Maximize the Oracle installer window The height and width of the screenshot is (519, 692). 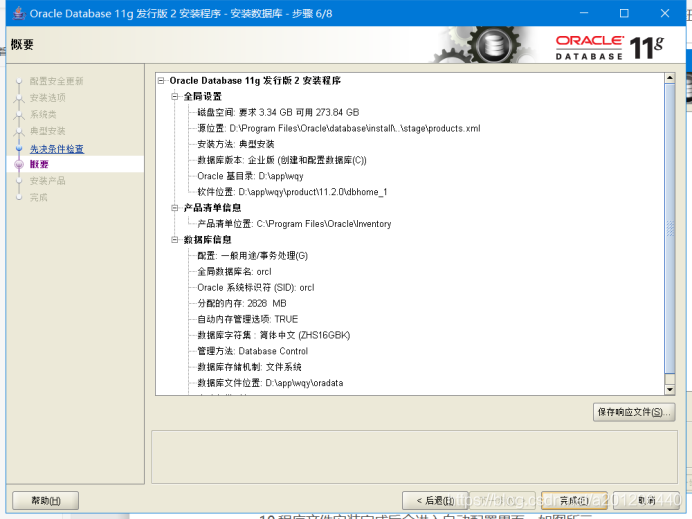click(624, 13)
